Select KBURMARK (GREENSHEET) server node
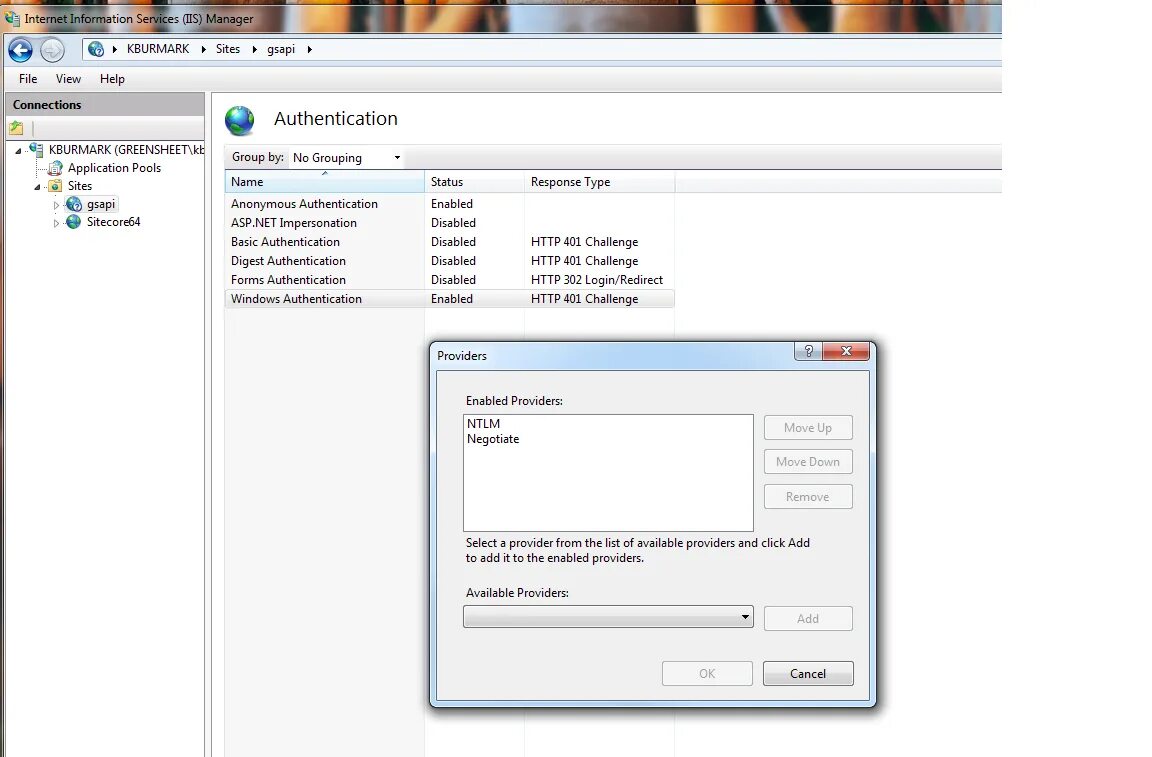The height and width of the screenshot is (757, 1152). click(126, 149)
